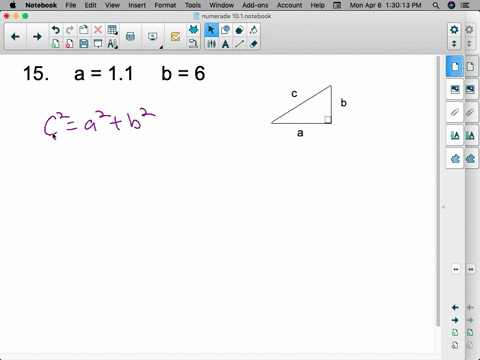Click the vertical page scrollbar
The width and height of the screenshot is (480, 360).
(x=438, y=192)
